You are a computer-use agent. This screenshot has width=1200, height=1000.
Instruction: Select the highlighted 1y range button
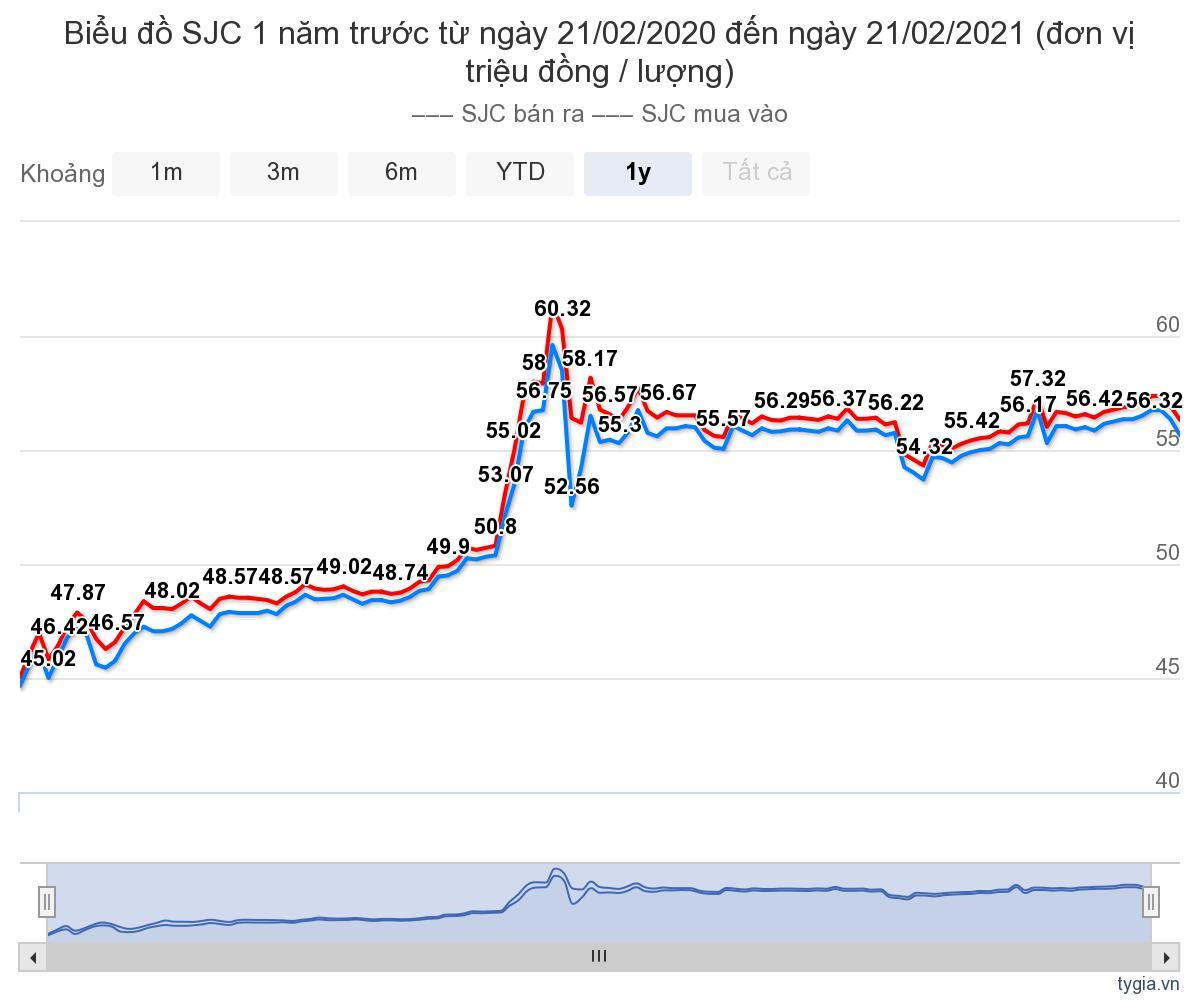click(x=638, y=173)
